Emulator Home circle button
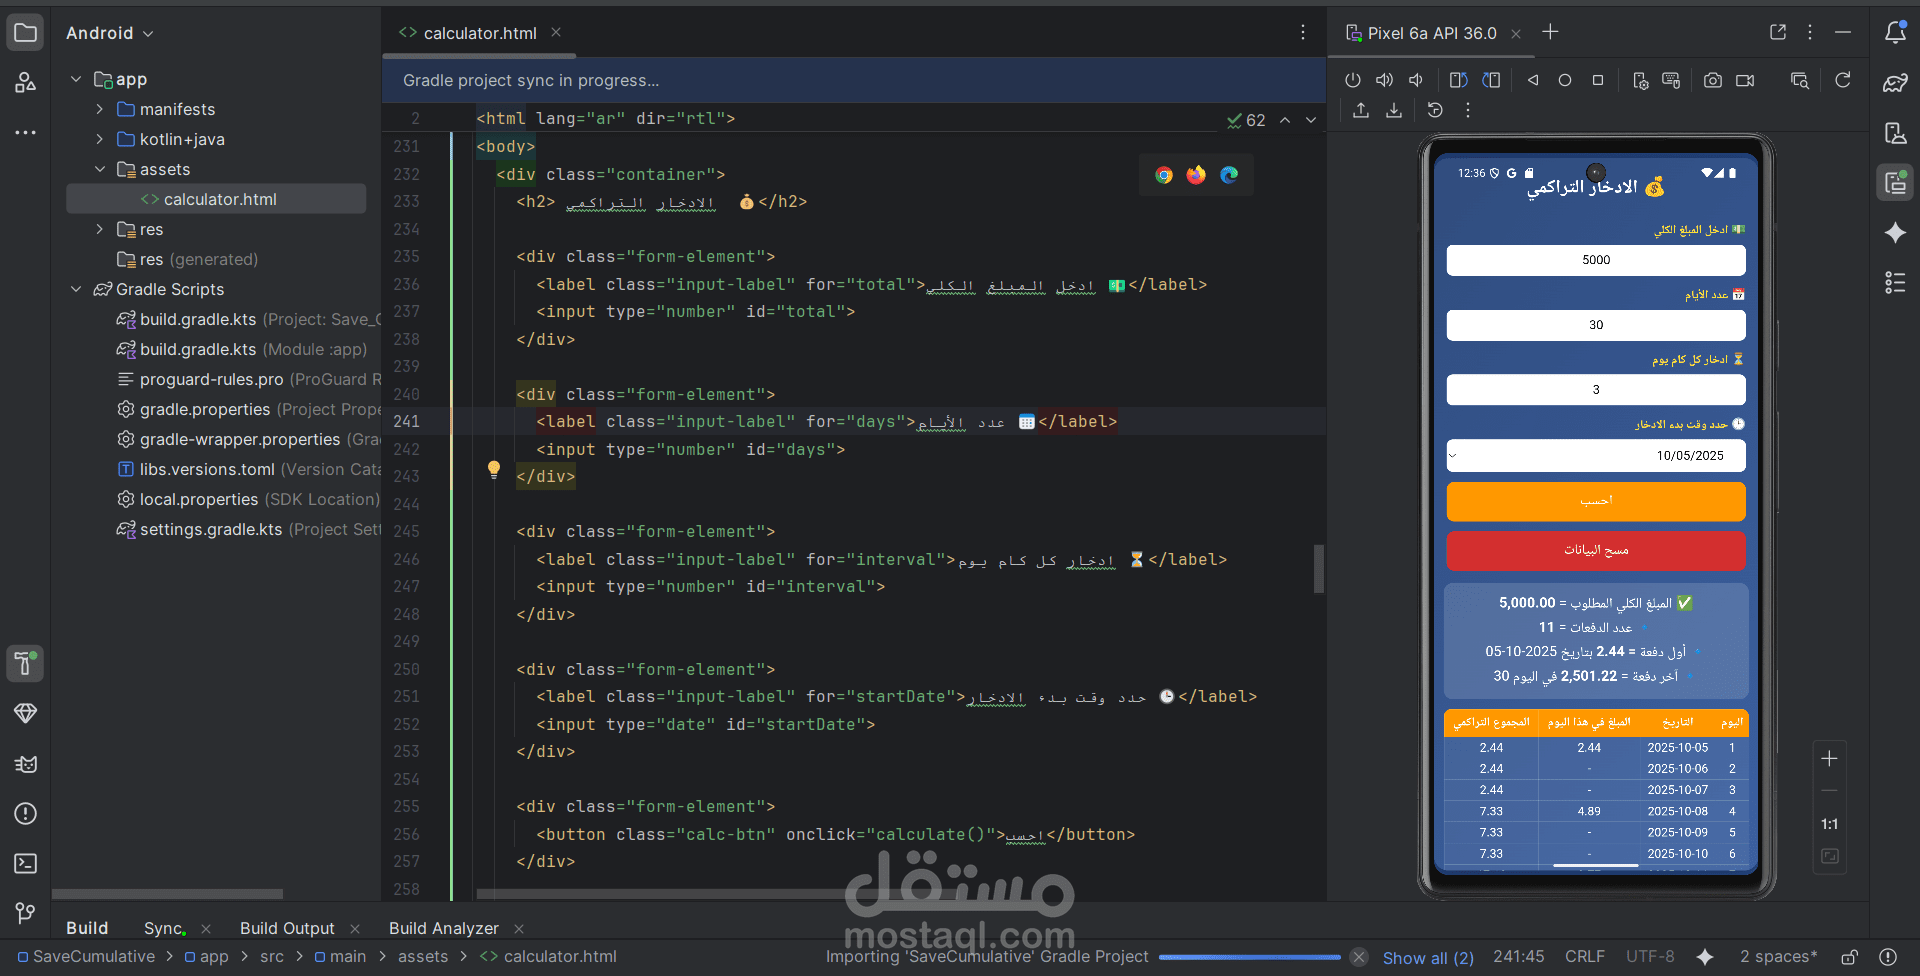 coord(1565,80)
